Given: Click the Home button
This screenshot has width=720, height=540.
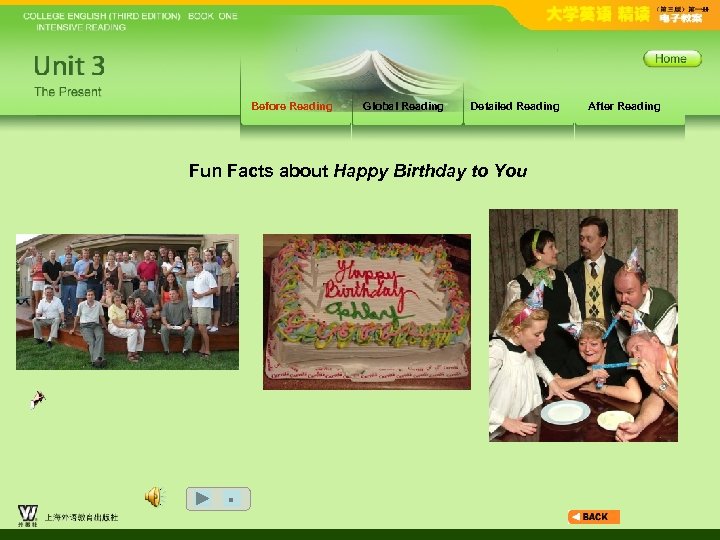Looking at the screenshot, I should [x=672, y=59].
